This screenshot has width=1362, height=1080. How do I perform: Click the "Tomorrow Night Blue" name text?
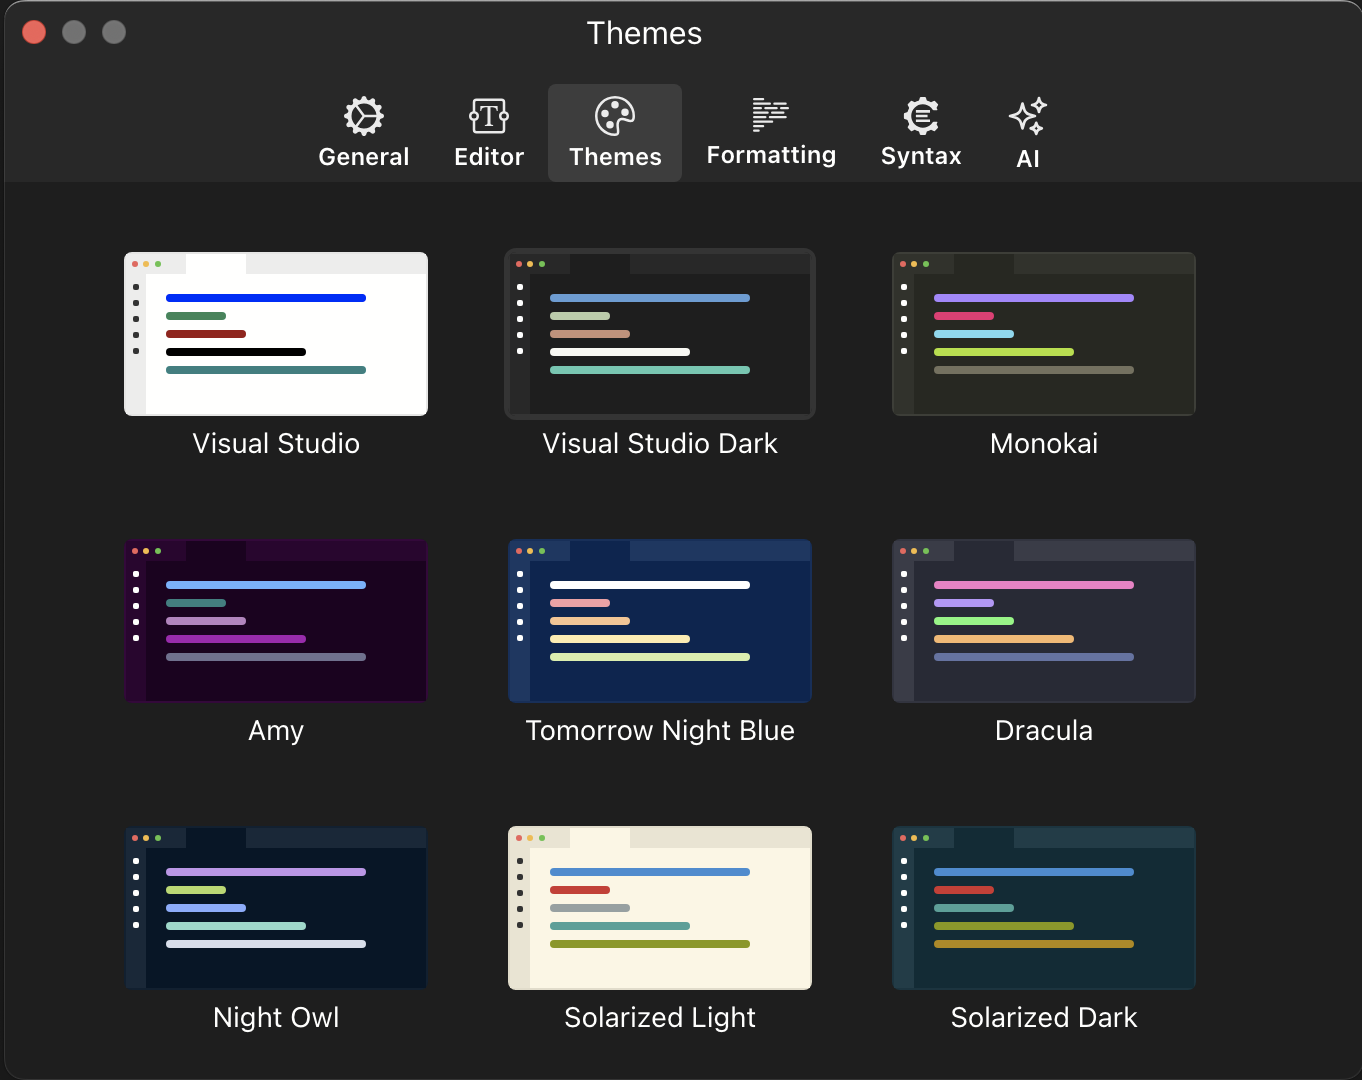point(660,731)
